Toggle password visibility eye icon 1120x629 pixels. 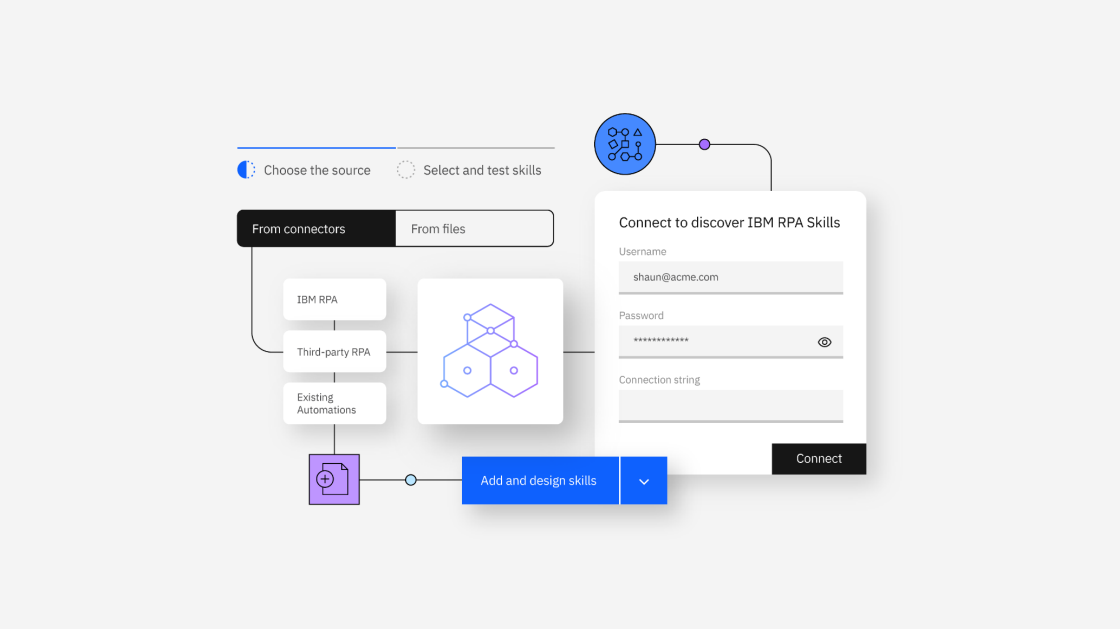824,342
